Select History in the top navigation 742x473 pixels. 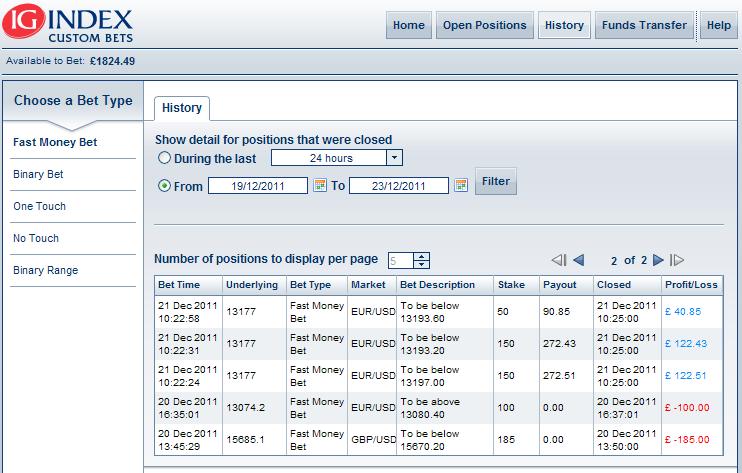click(x=564, y=25)
